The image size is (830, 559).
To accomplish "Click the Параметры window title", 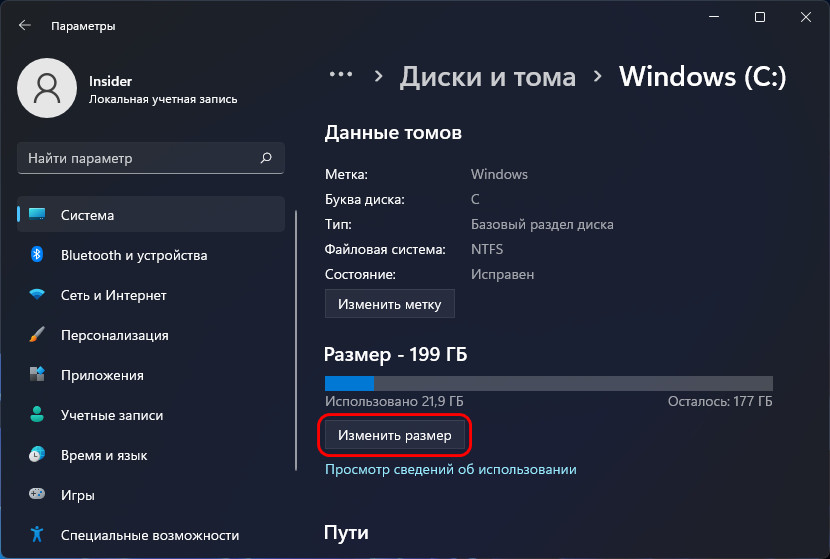I will click(83, 26).
